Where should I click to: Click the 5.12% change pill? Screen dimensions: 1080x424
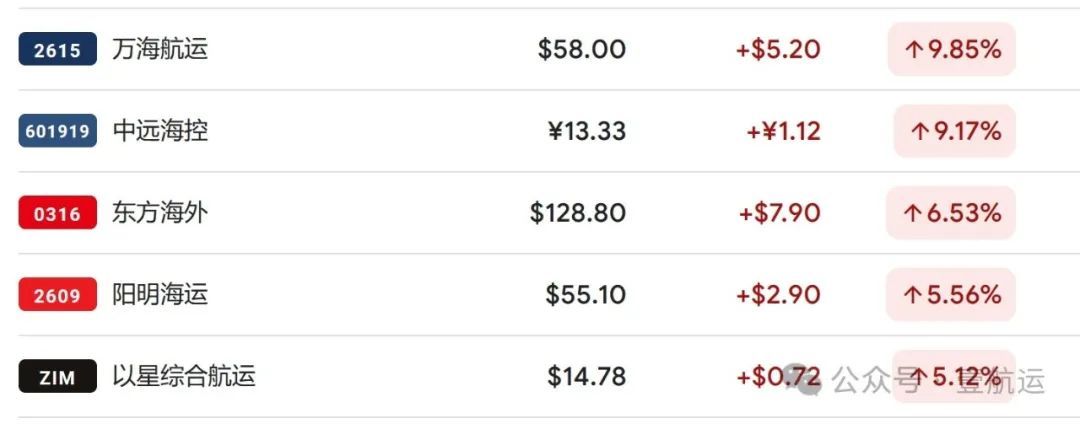click(954, 377)
